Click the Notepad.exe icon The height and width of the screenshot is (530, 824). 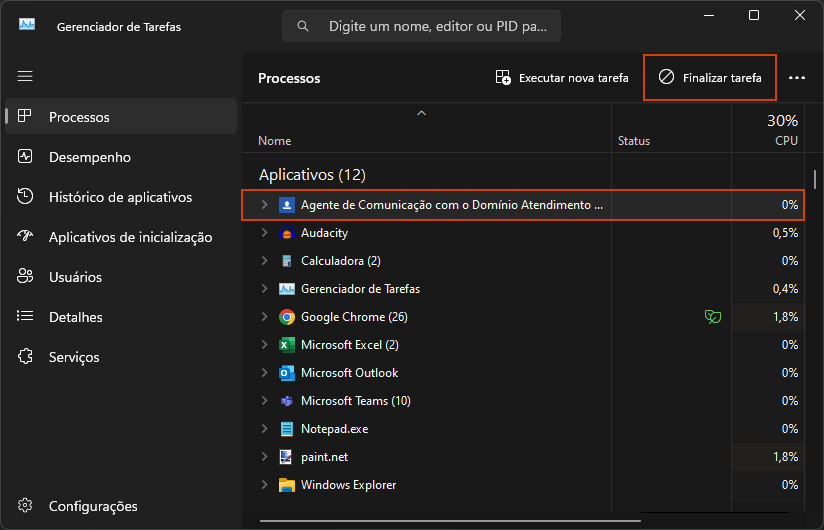click(286, 429)
